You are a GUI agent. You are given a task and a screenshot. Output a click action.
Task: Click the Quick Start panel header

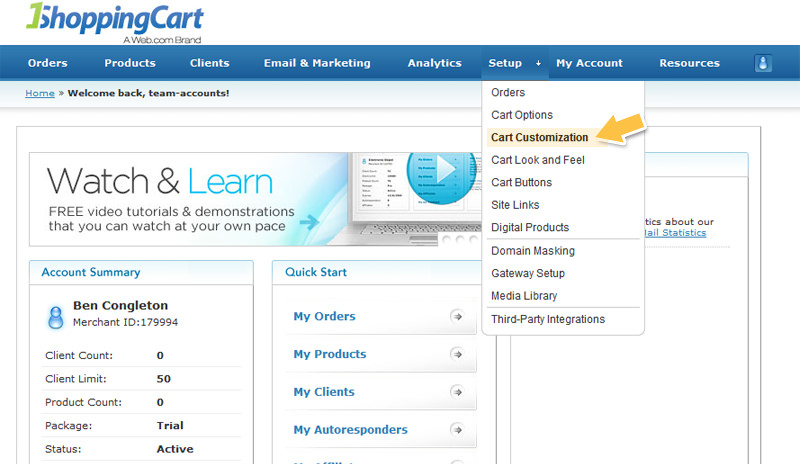click(x=377, y=273)
